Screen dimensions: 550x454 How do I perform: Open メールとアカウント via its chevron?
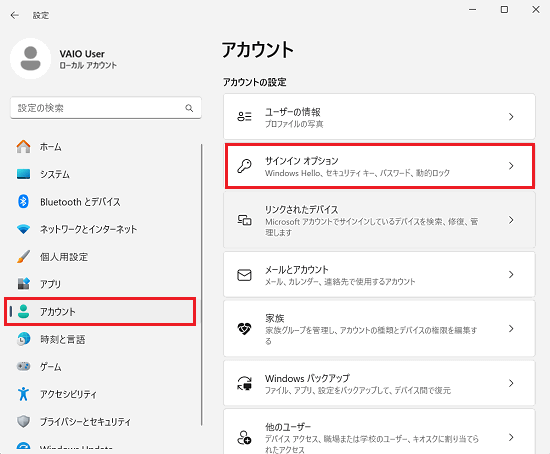point(511,274)
